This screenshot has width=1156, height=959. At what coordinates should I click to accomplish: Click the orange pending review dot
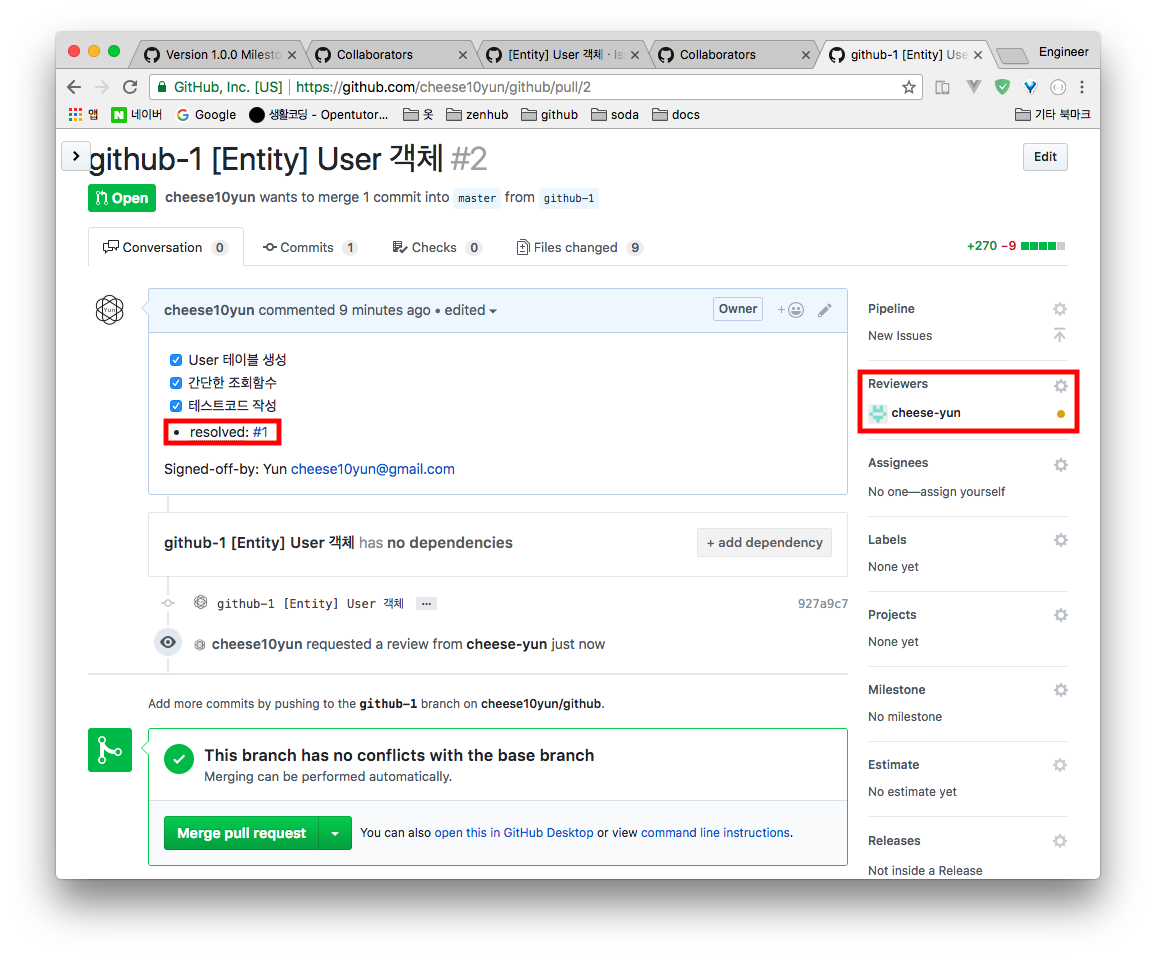tap(1060, 414)
